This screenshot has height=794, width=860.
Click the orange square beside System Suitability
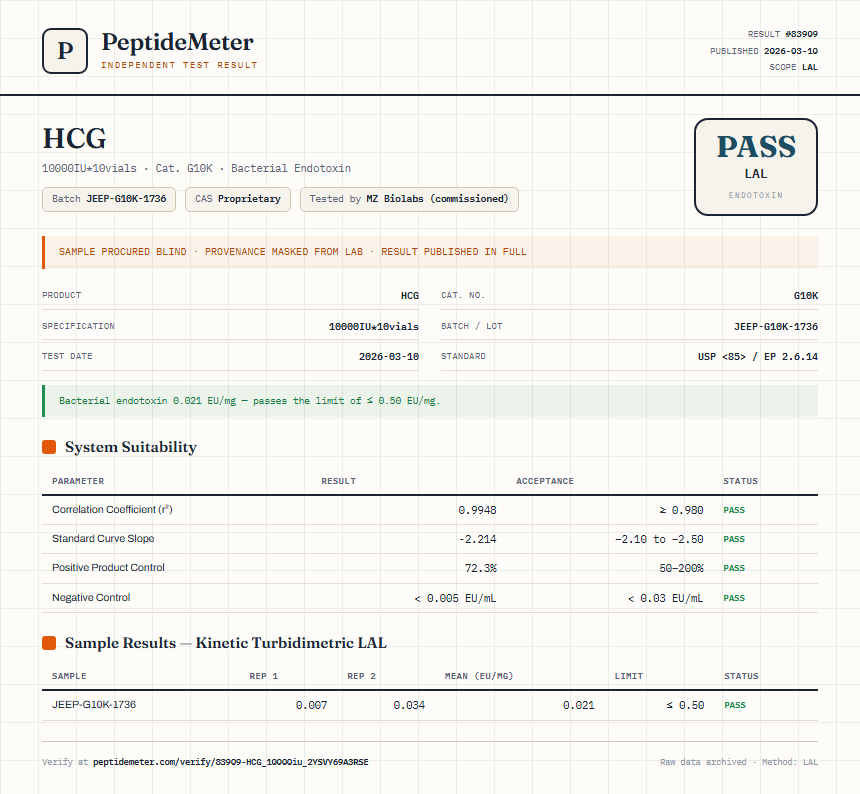49,447
